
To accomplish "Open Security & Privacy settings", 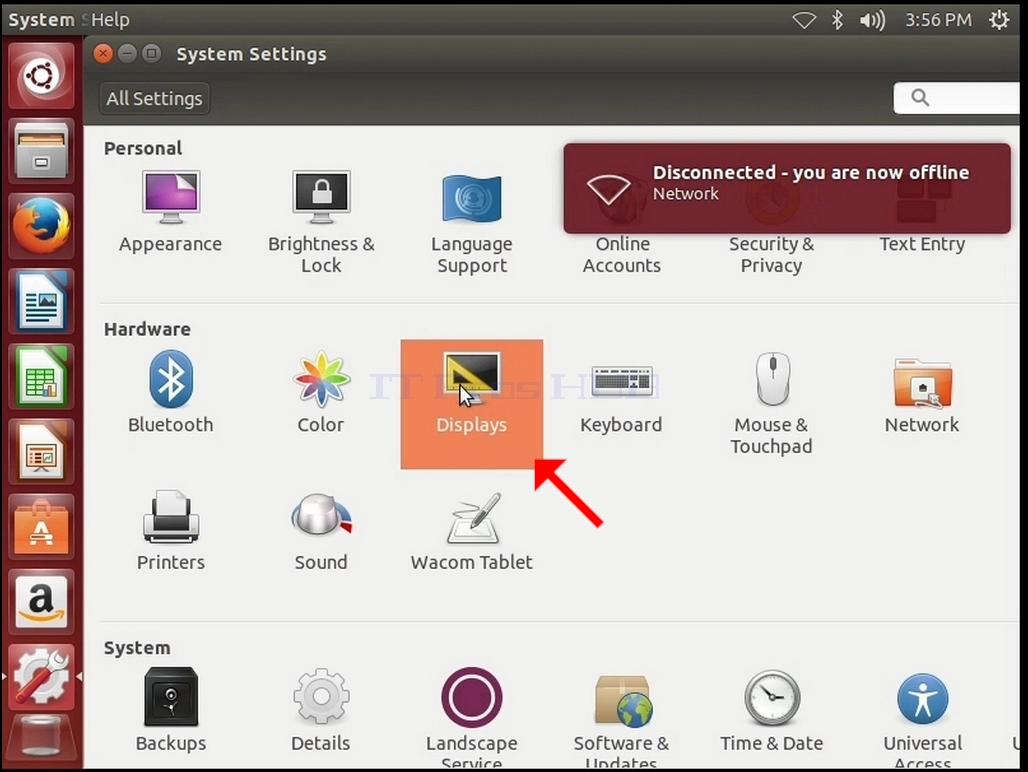I will coord(772,254).
